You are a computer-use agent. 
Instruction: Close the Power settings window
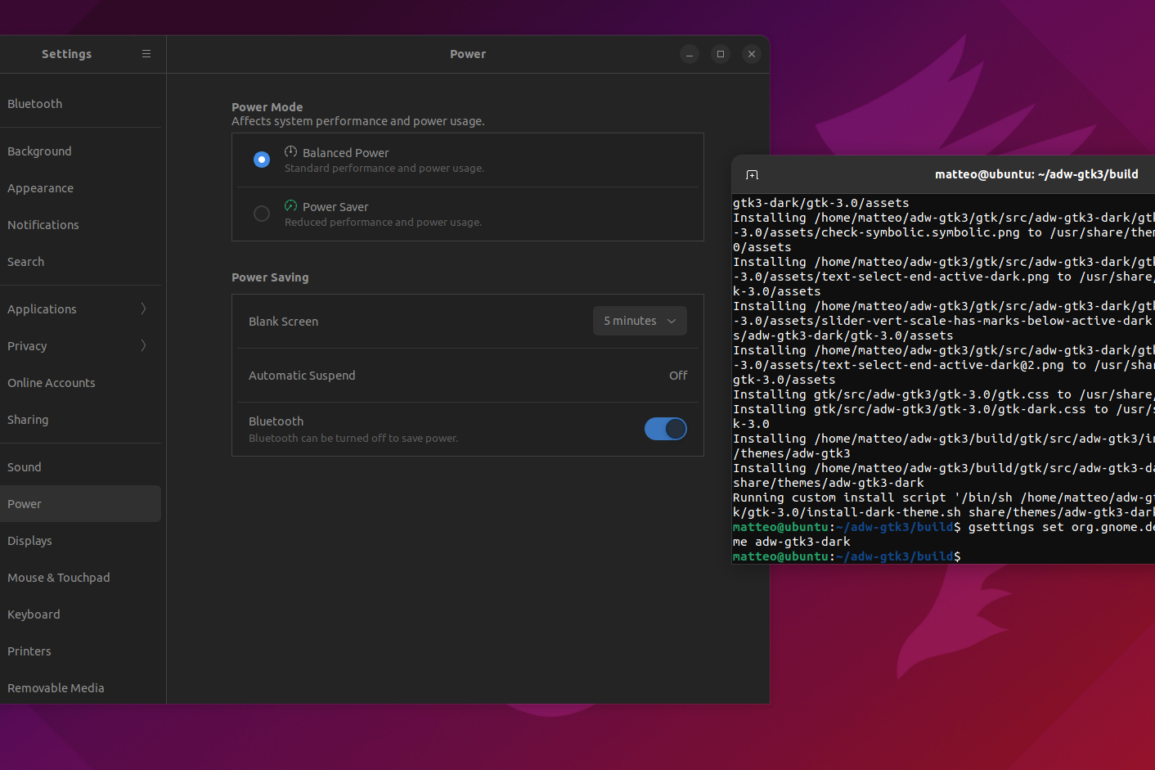(751, 54)
